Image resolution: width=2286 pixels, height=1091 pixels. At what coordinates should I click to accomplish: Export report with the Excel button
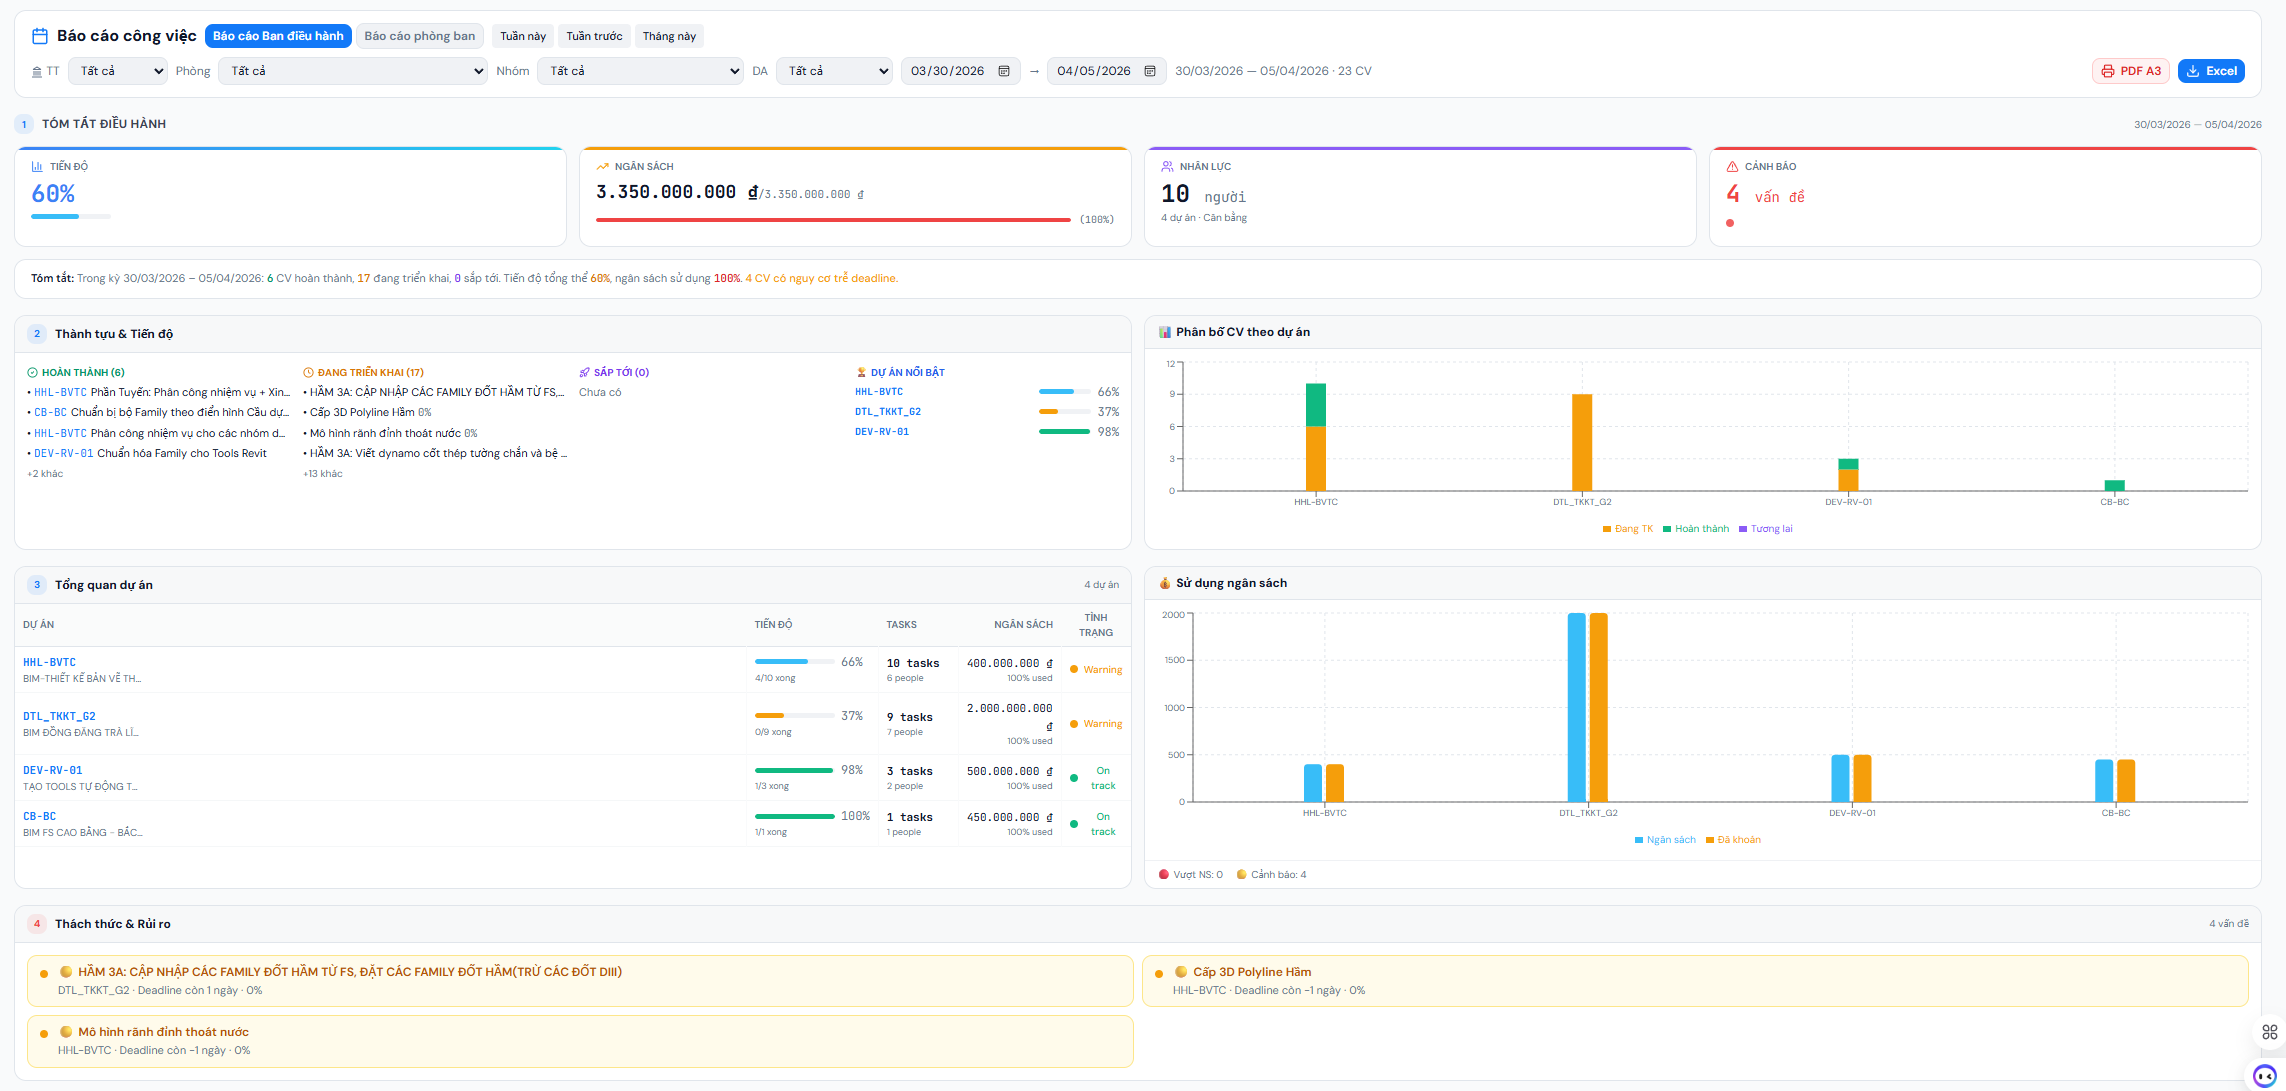[x=2211, y=71]
